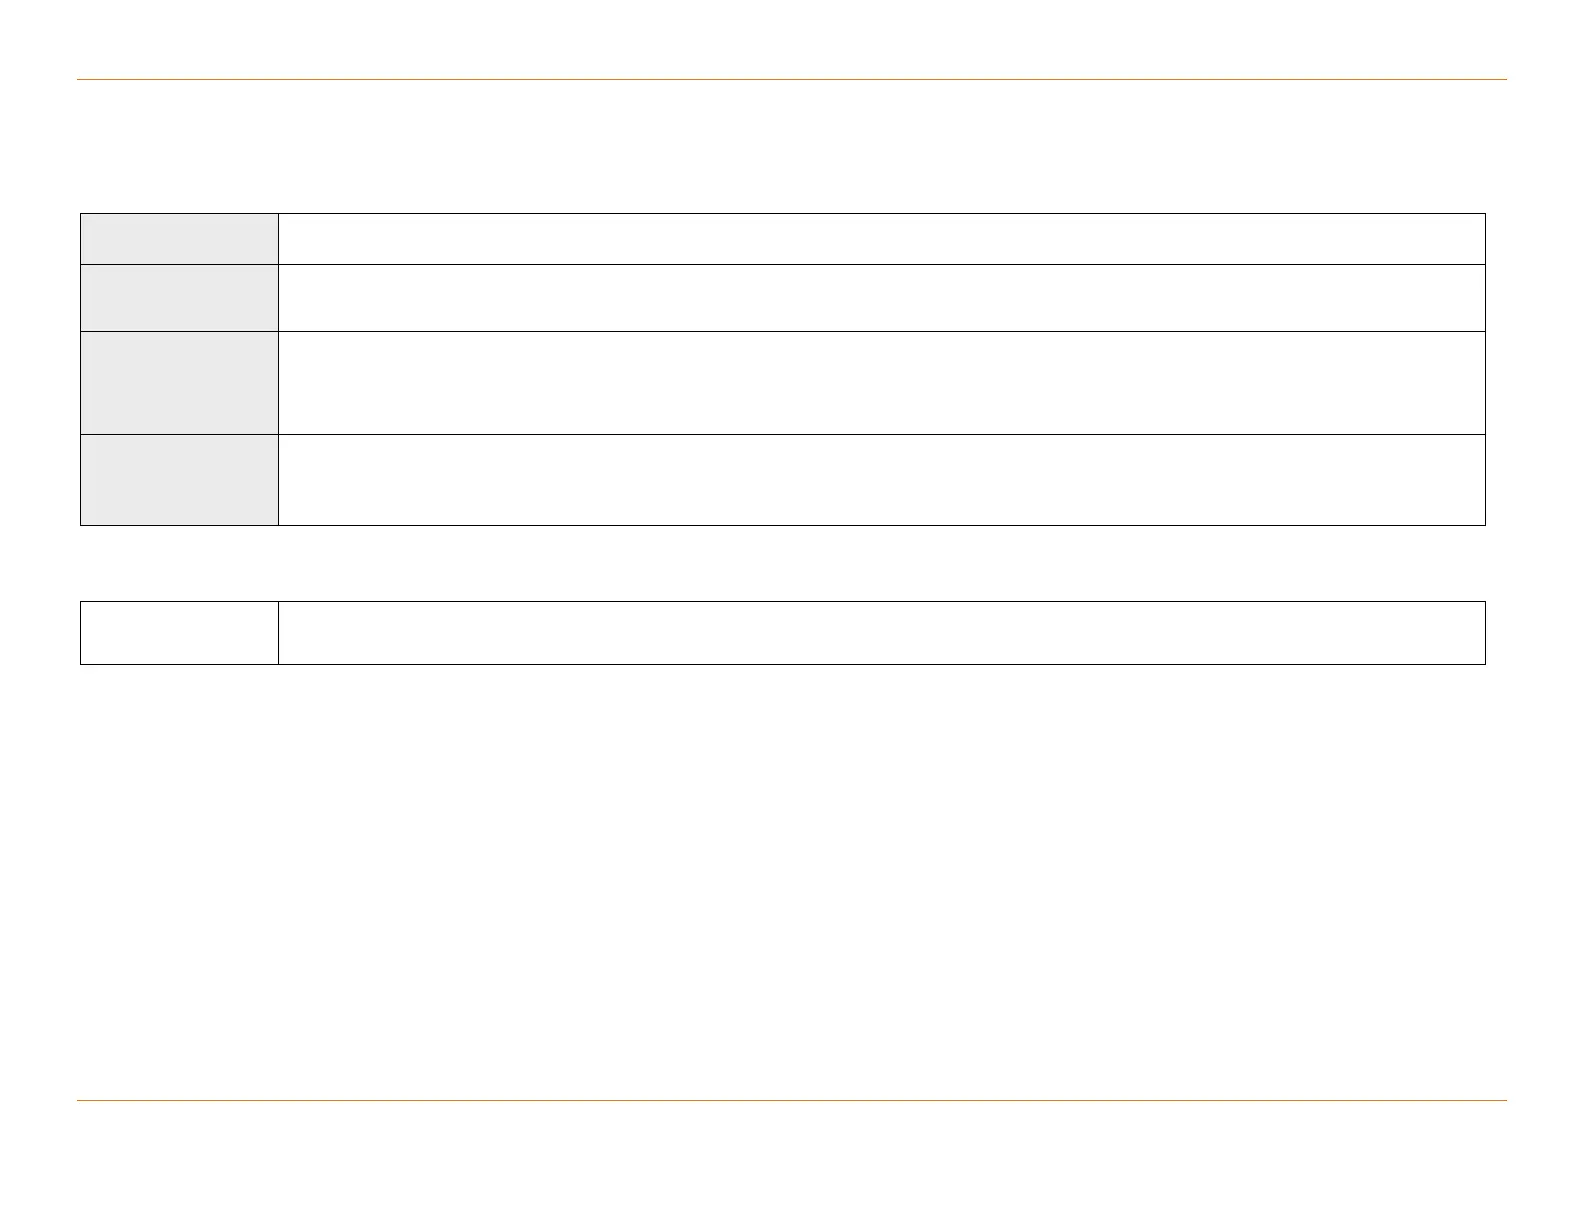Select the second gray label cell
Image resolution: width=1584 pixels, height=1224 pixels.
click(179, 298)
